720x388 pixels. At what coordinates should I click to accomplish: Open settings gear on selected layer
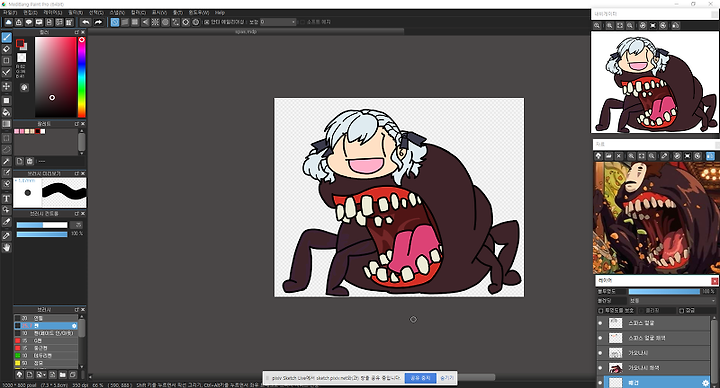pyautogui.click(x=705, y=382)
